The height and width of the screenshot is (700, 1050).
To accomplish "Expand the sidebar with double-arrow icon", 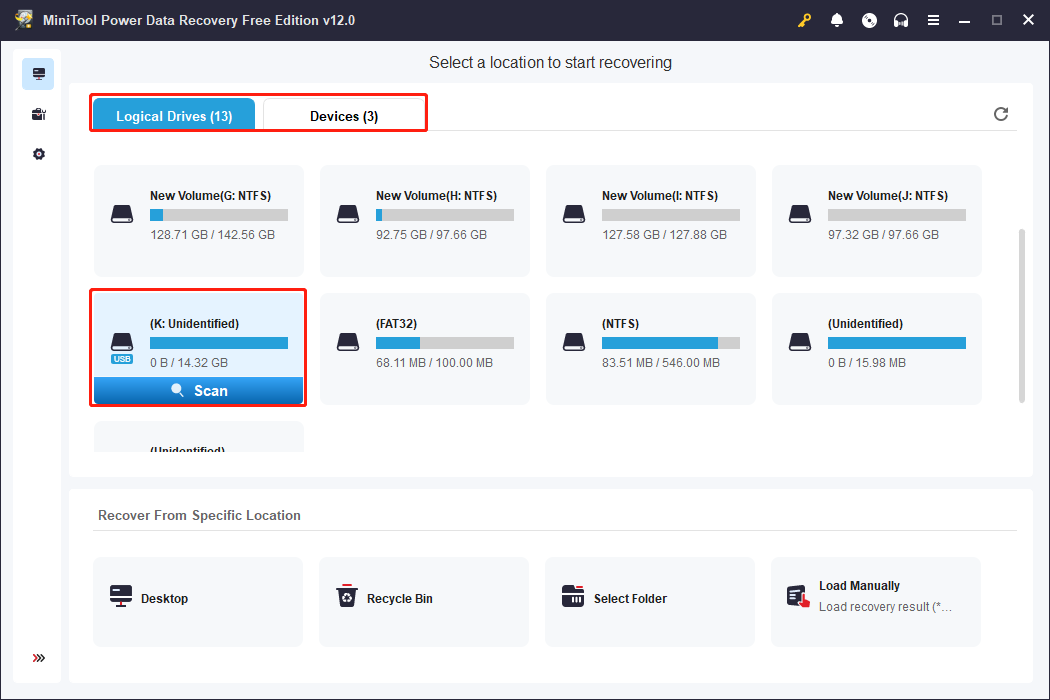I will (x=38, y=658).
